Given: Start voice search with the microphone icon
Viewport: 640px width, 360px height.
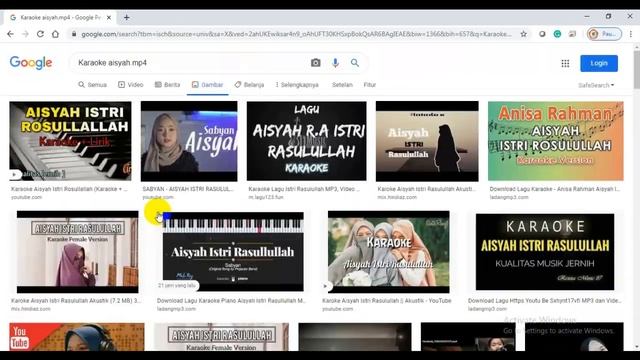Looking at the screenshot, I should (x=335, y=63).
